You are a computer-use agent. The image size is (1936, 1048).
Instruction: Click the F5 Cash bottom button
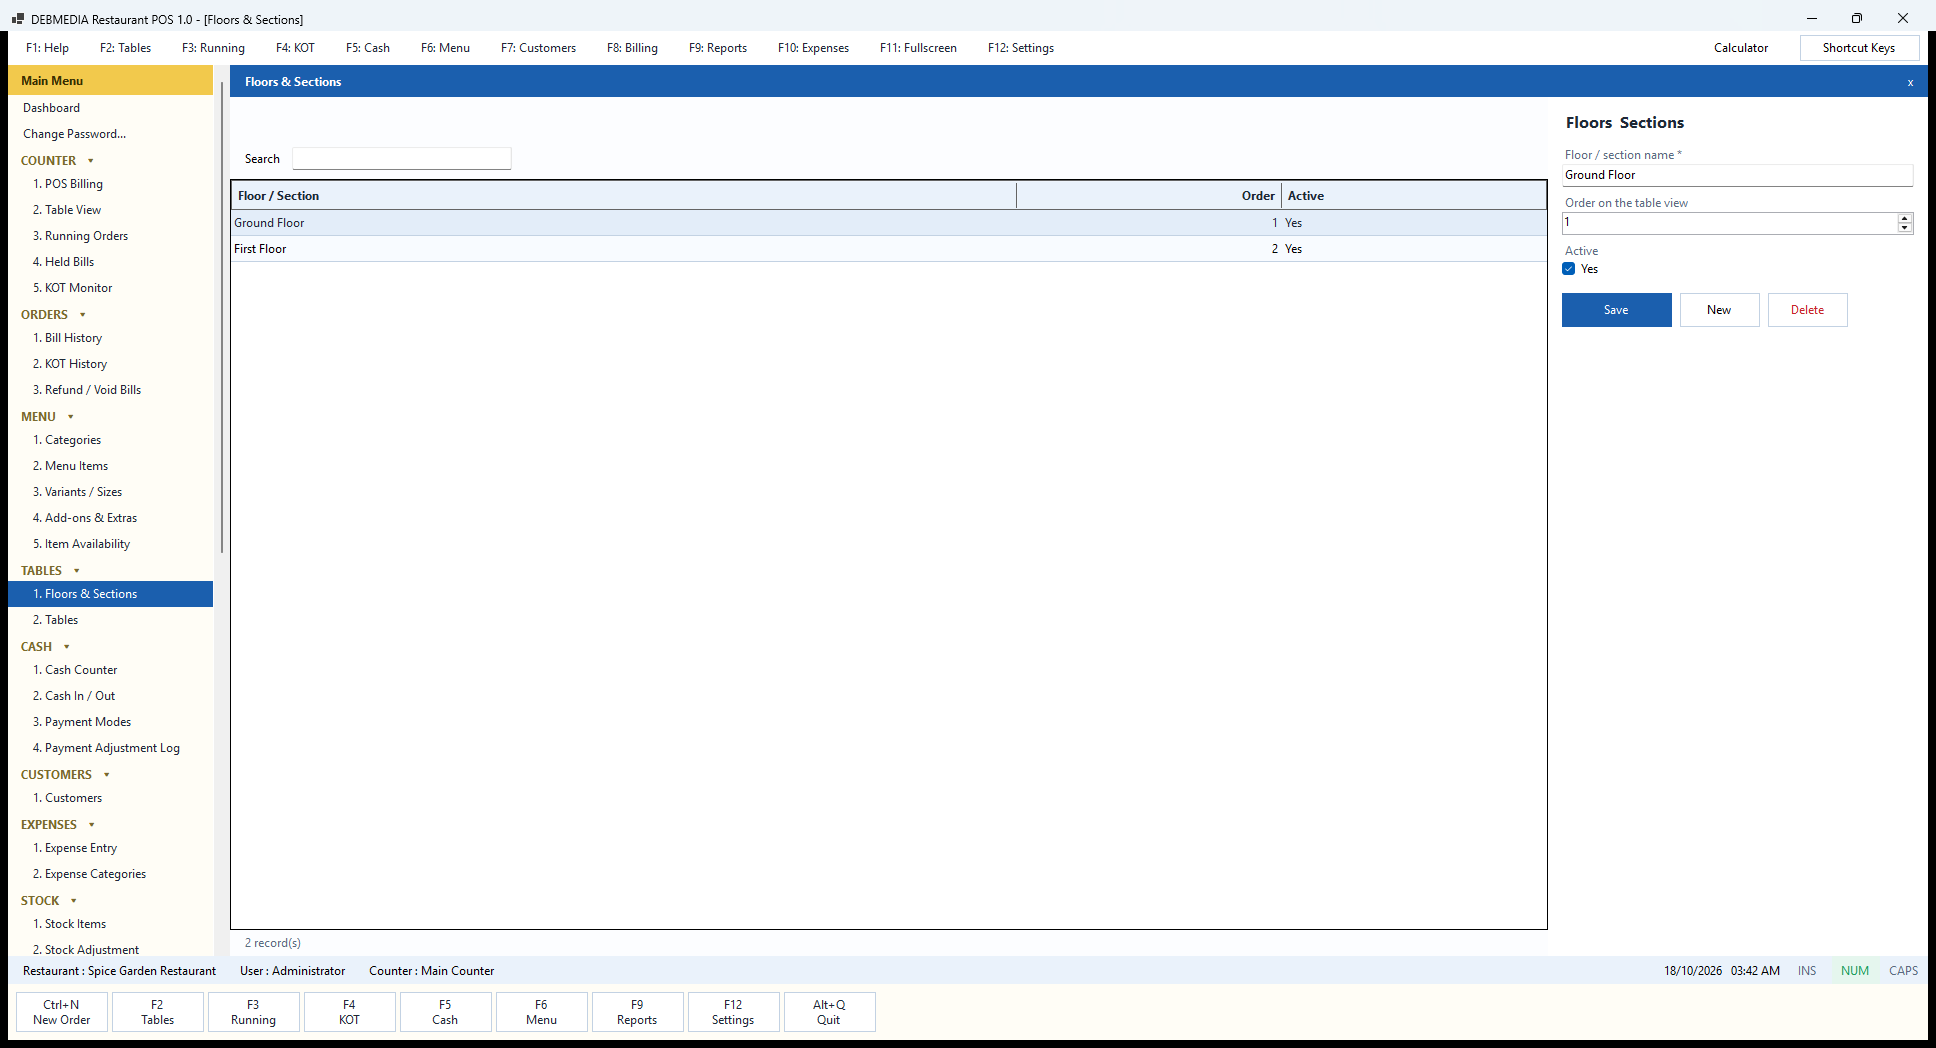446,1012
